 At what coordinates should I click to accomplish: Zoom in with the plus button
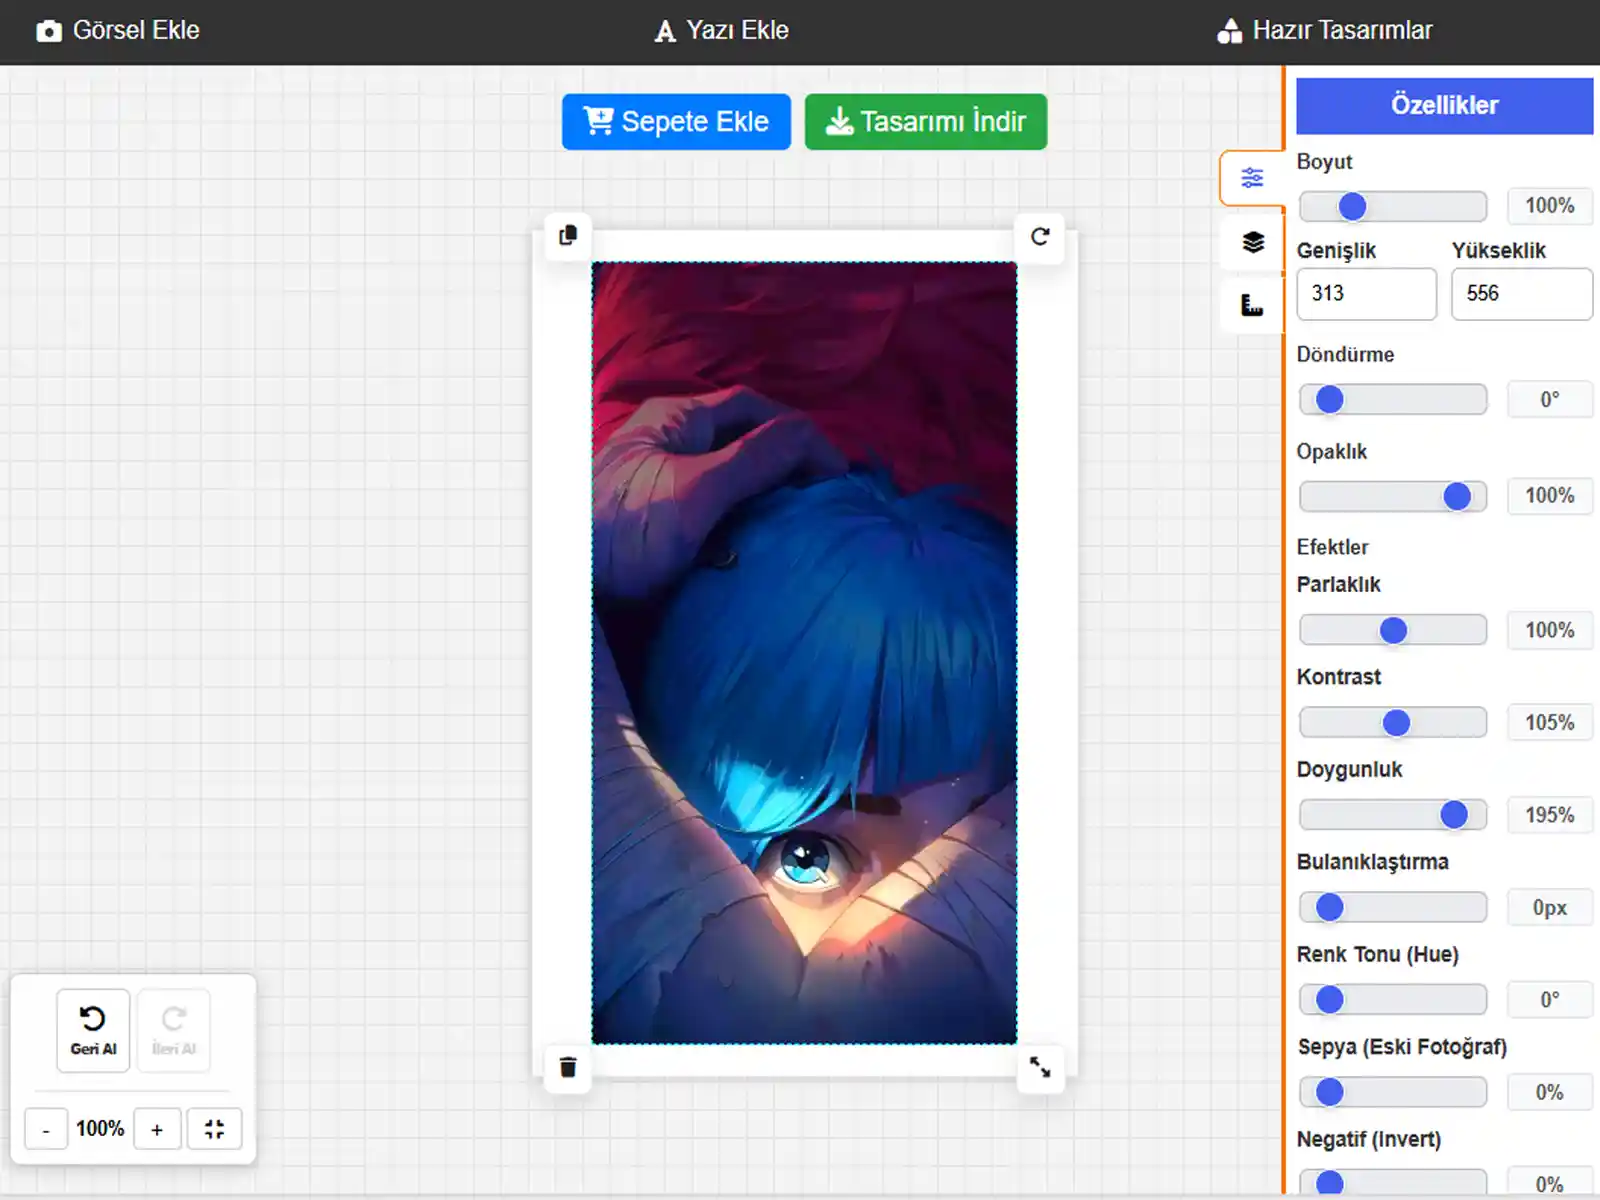click(157, 1129)
